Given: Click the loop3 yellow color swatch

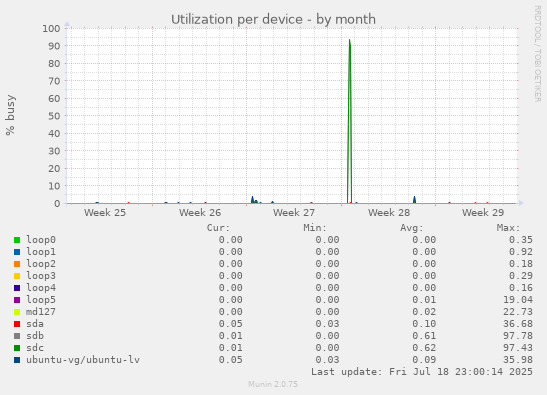Looking at the screenshot, I should coord(17,276).
